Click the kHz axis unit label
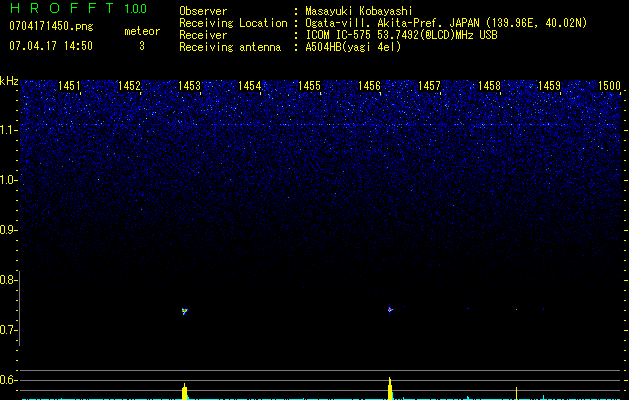Viewport: 629px width, 400px height. pos(9,80)
